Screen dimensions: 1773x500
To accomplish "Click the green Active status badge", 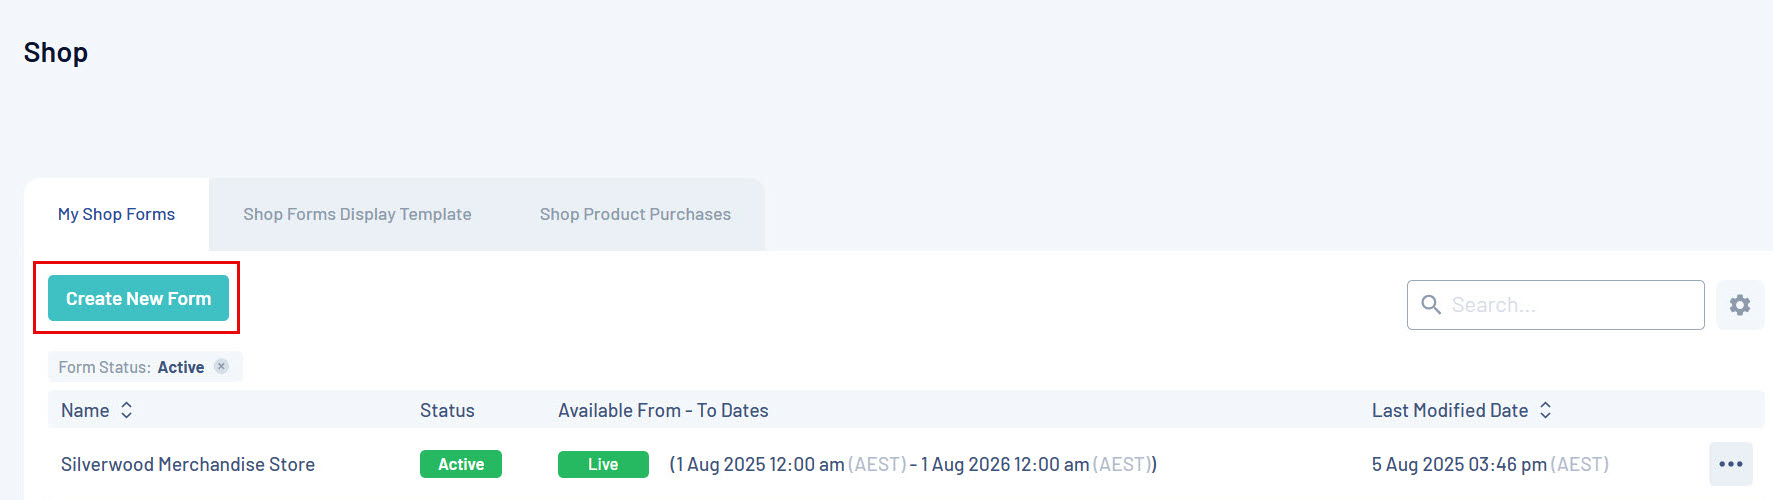I will tap(460, 464).
